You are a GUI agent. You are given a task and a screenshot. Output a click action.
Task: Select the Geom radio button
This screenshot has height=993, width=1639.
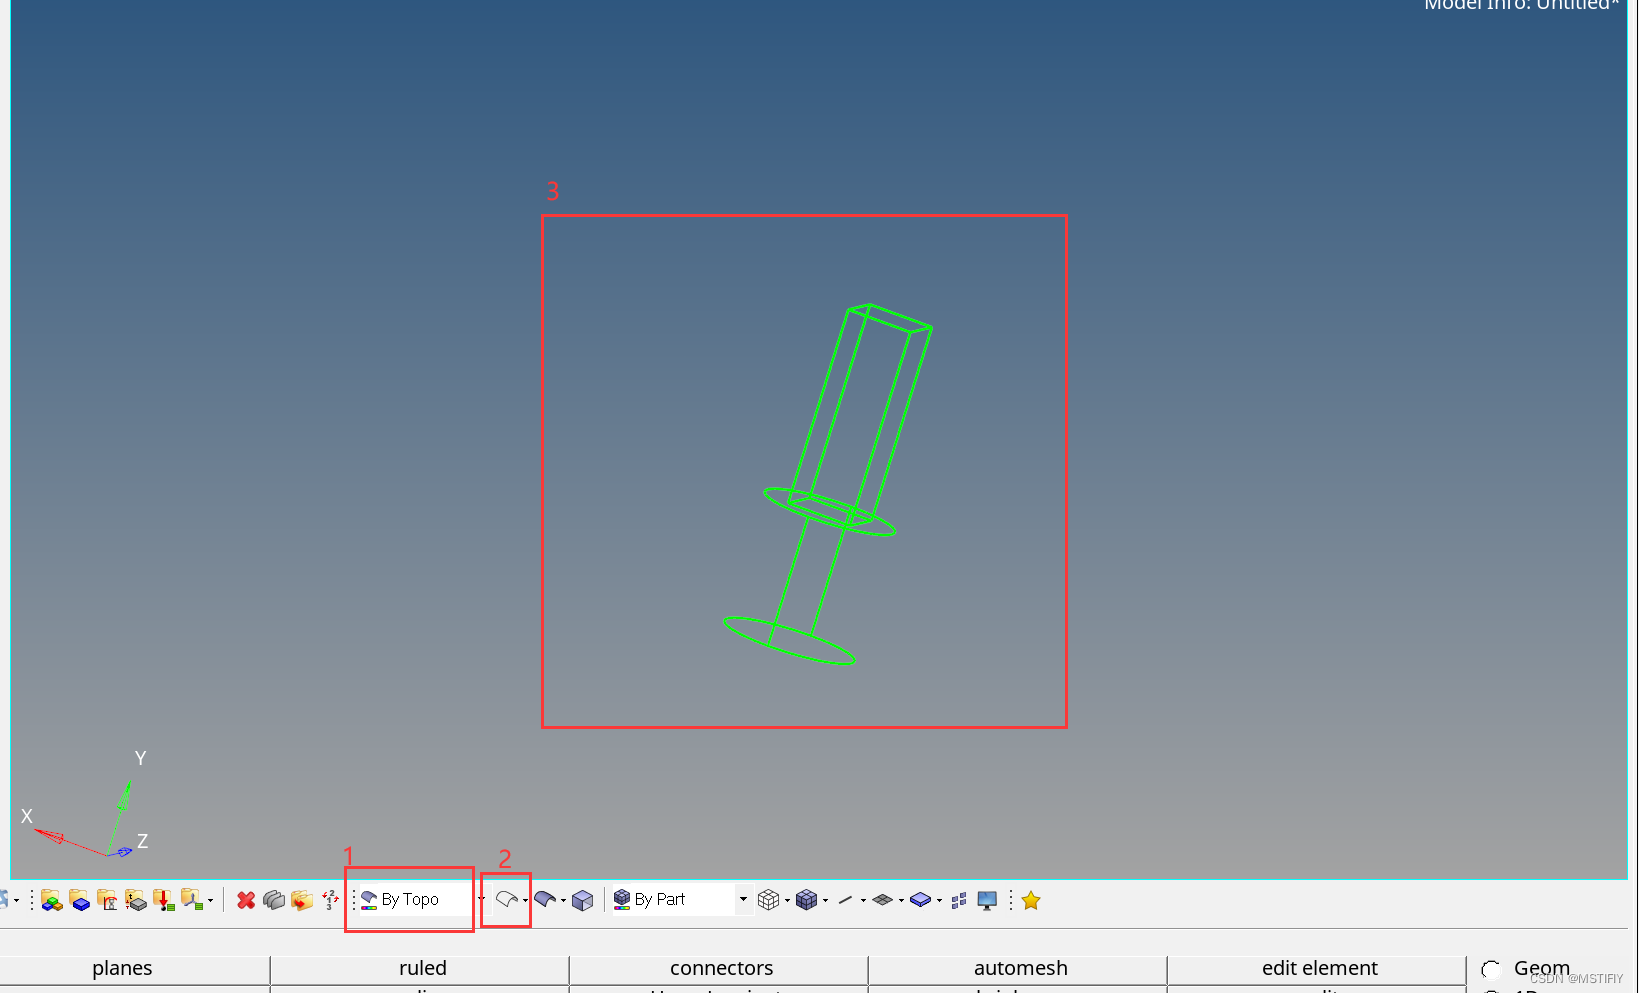click(x=1491, y=969)
